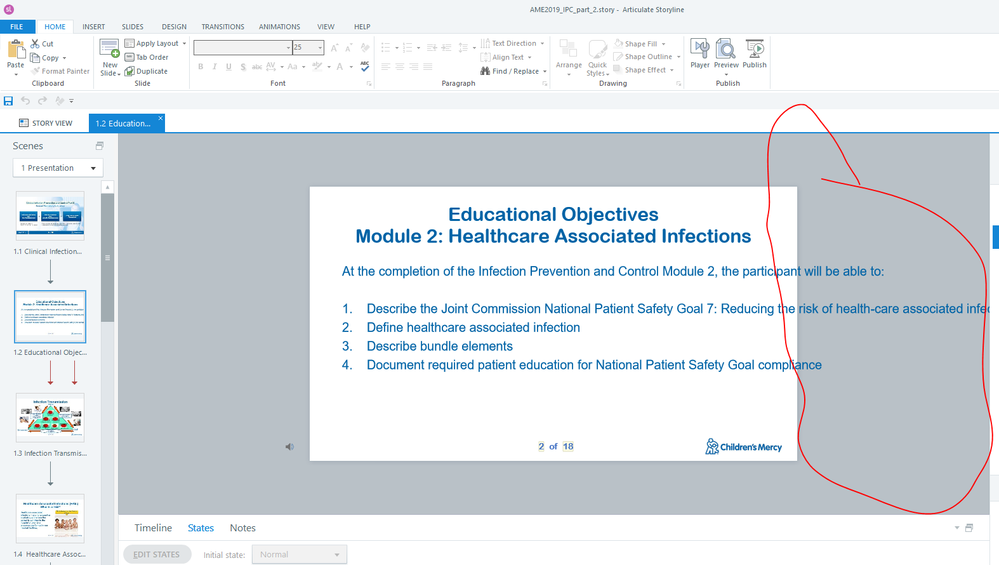Expand the scene selector '1 Presentation' dropdown
Screen dimensions: 999x565
tap(59, 168)
